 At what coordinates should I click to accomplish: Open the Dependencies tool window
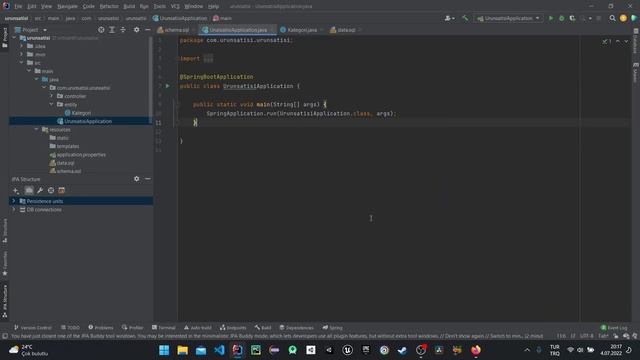pyautogui.click(x=296, y=328)
